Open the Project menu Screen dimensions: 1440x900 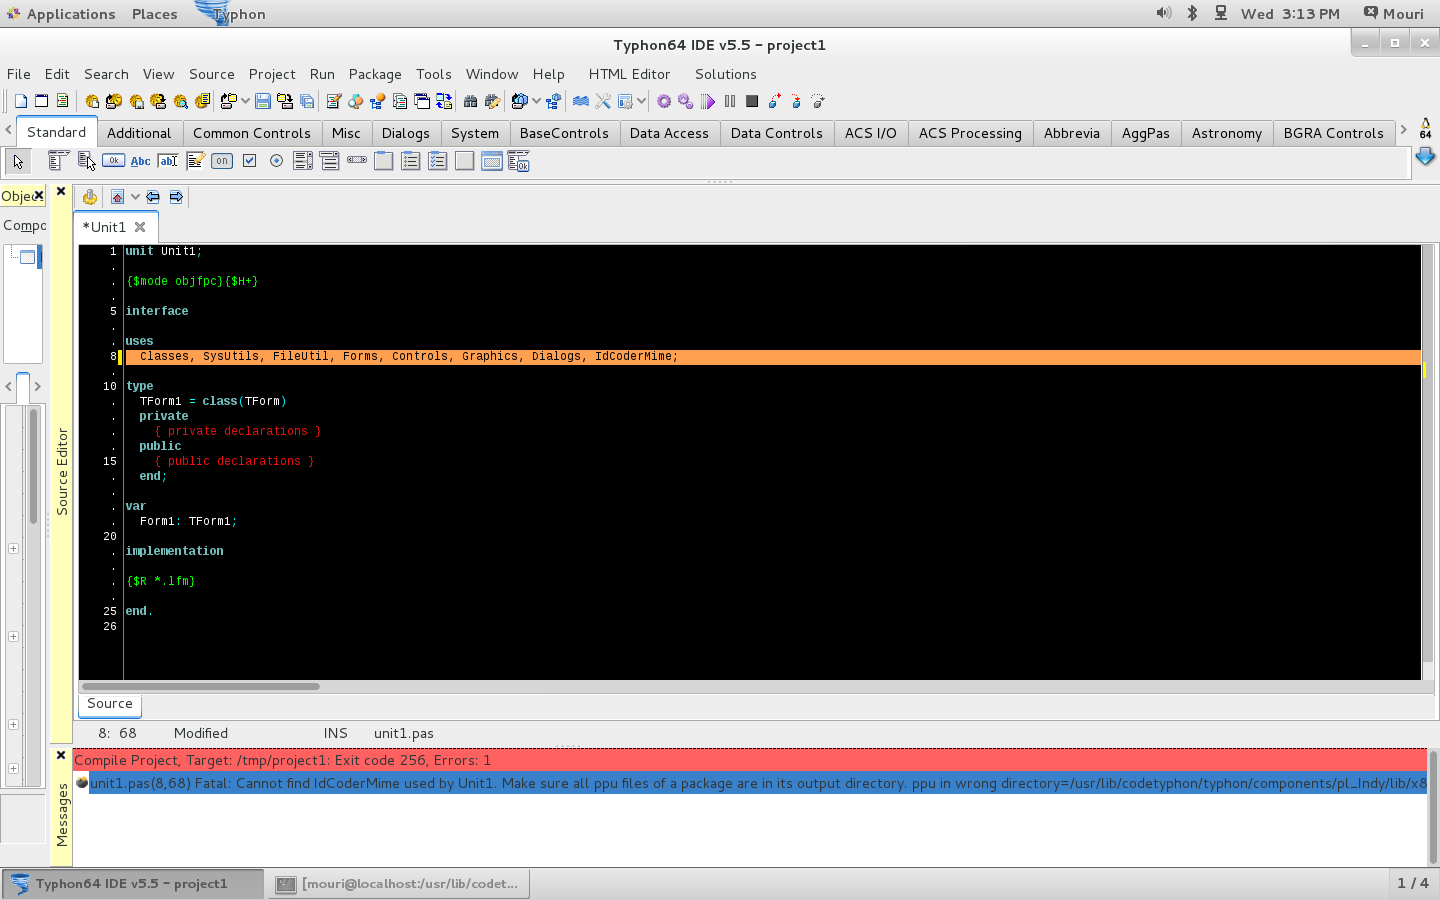272,74
